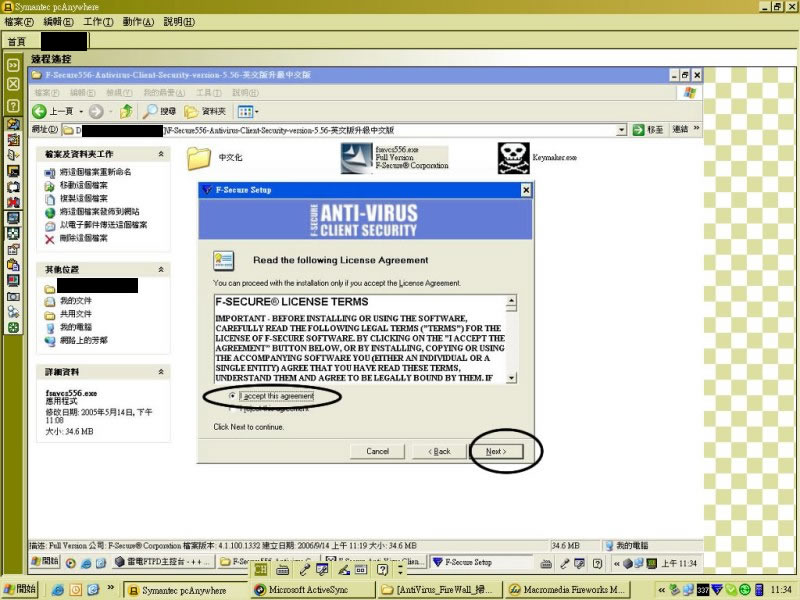This screenshot has width=800, height=600.
Task: Click 複製這個檔案 copy file link
Action: tap(84, 198)
